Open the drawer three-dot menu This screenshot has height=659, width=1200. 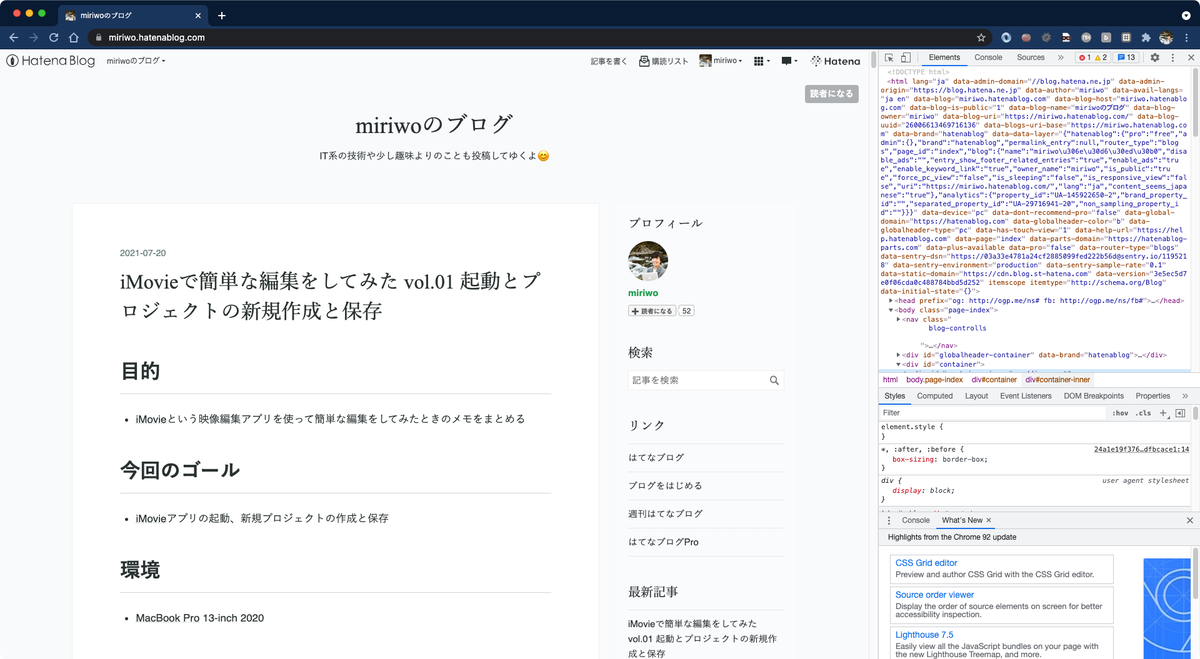[x=889, y=520]
